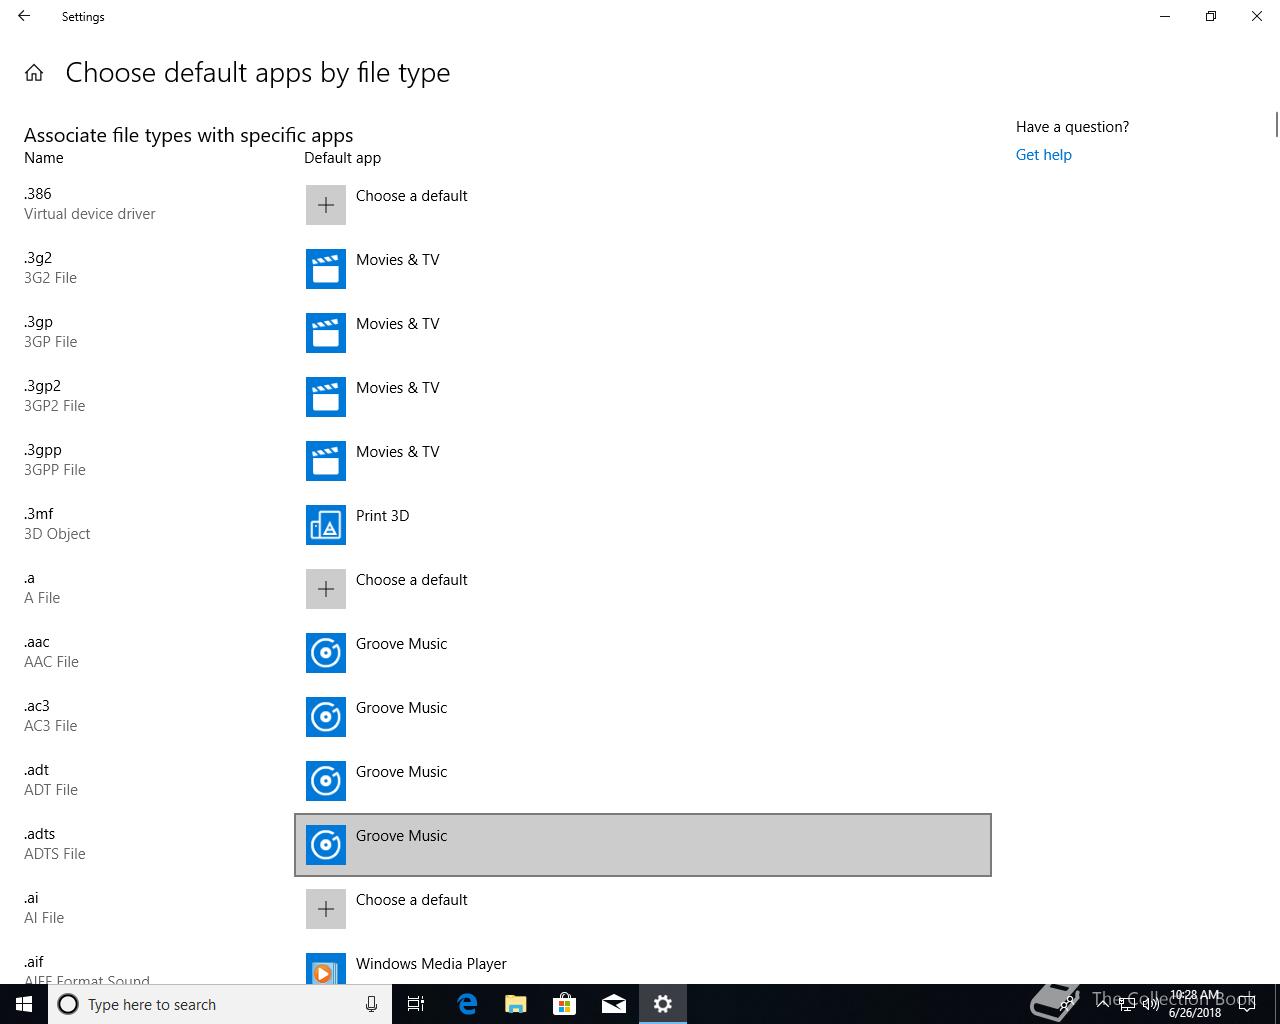This screenshot has height=1024, width=1280.
Task: Open Microsoft Store from taskbar
Action: 565,1004
